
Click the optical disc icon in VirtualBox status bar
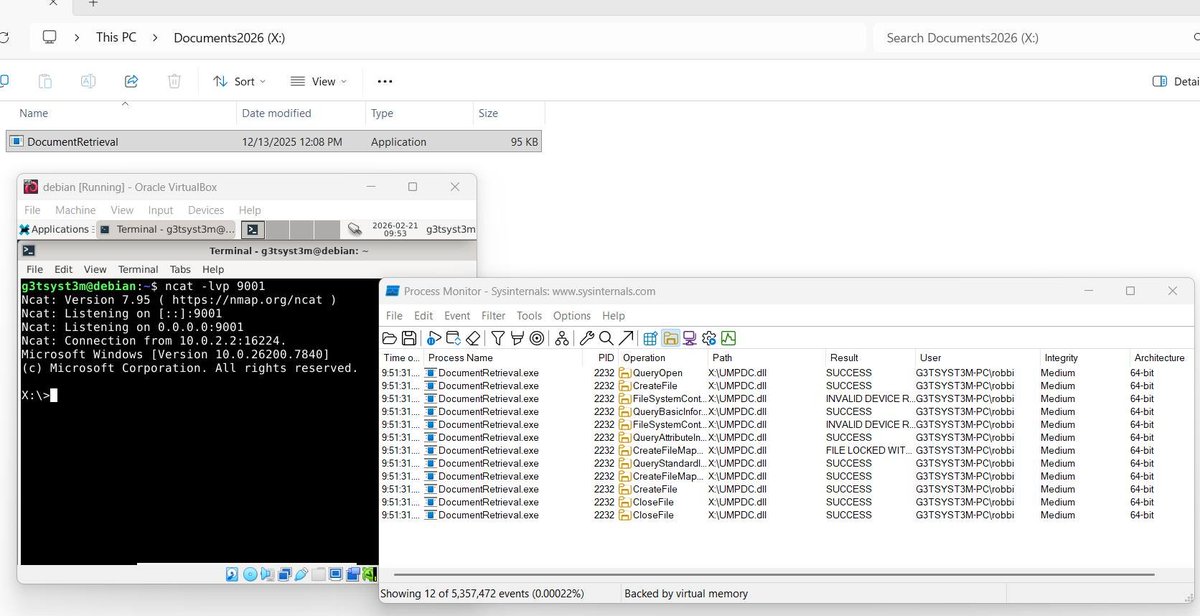click(x=250, y=575)
